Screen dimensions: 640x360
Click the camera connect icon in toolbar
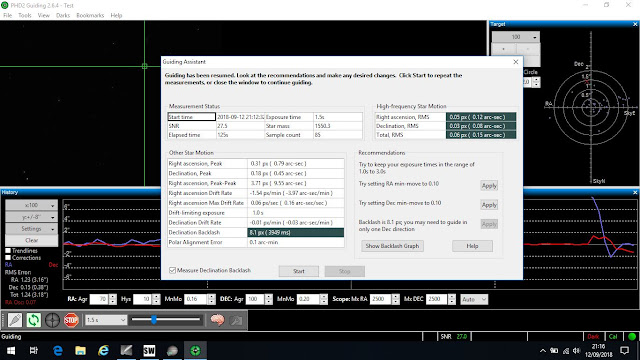(15, 320)
